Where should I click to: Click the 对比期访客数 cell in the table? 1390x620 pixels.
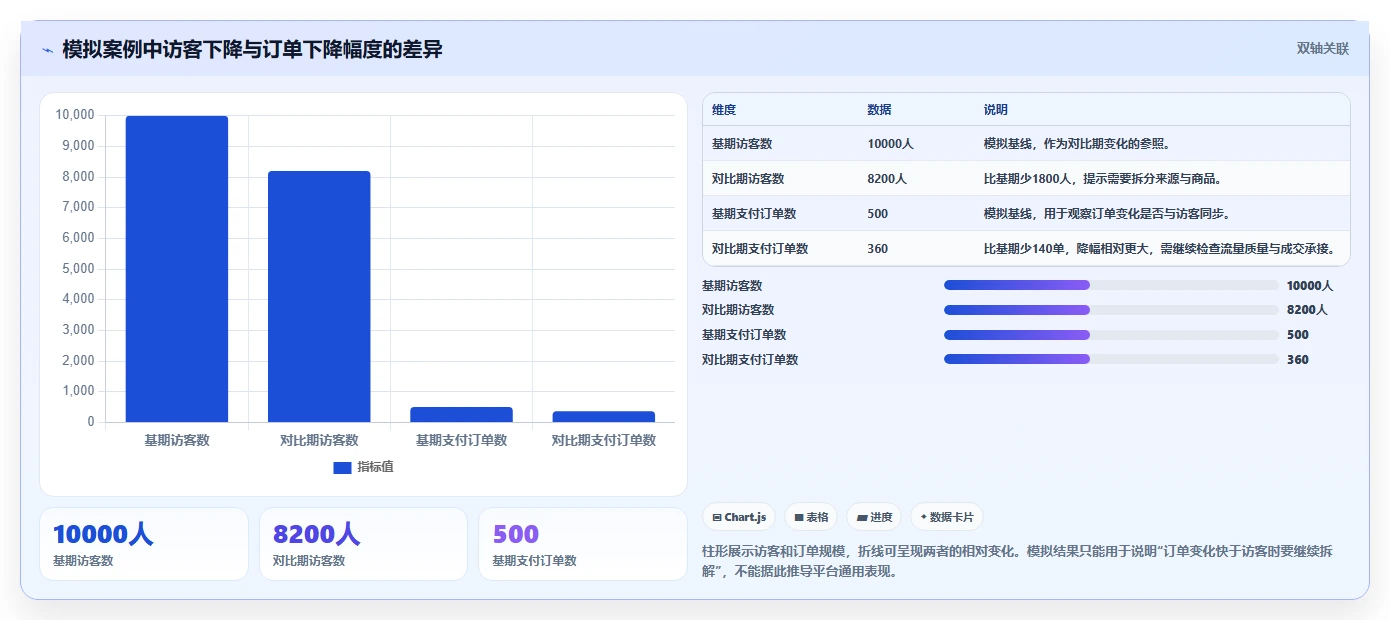748,179
